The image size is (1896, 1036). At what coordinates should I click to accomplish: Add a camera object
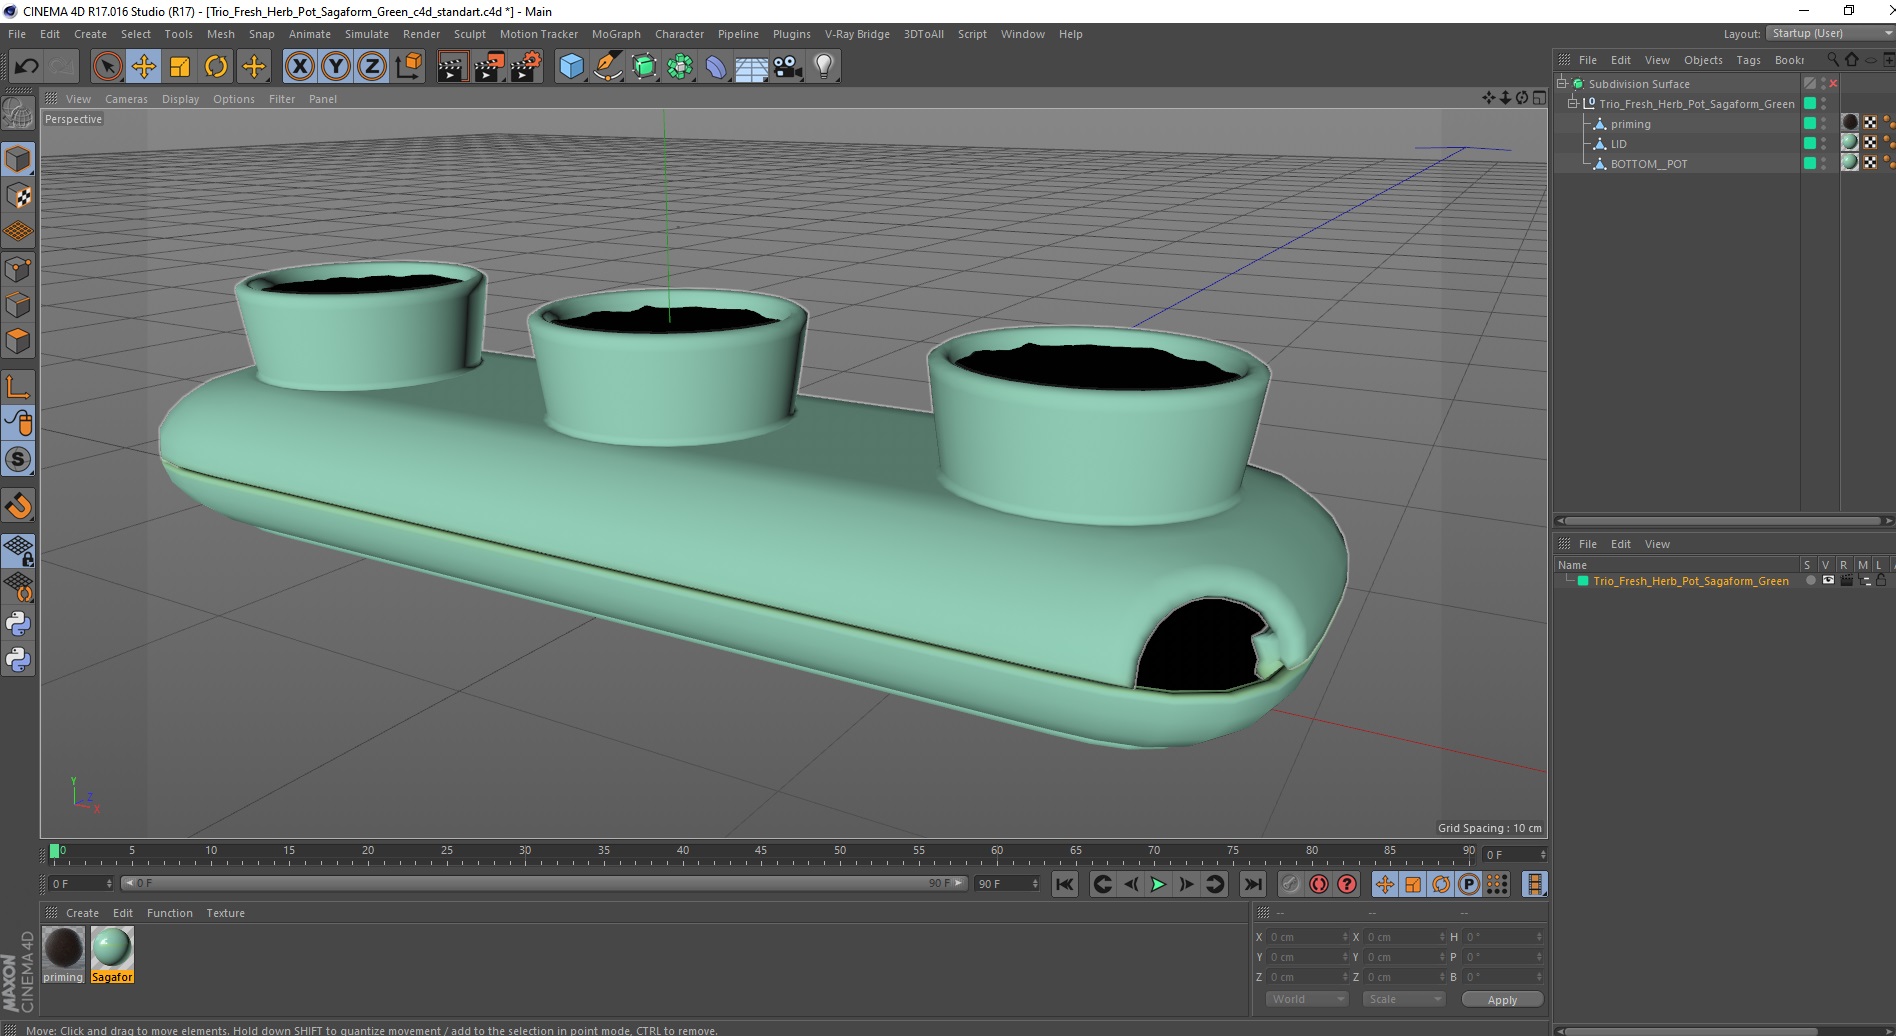[x=788, y=67]
